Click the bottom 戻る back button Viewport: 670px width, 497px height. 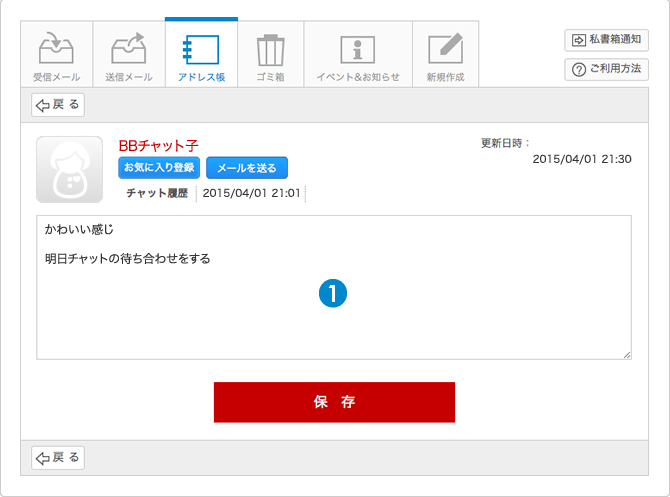point(58,458)
